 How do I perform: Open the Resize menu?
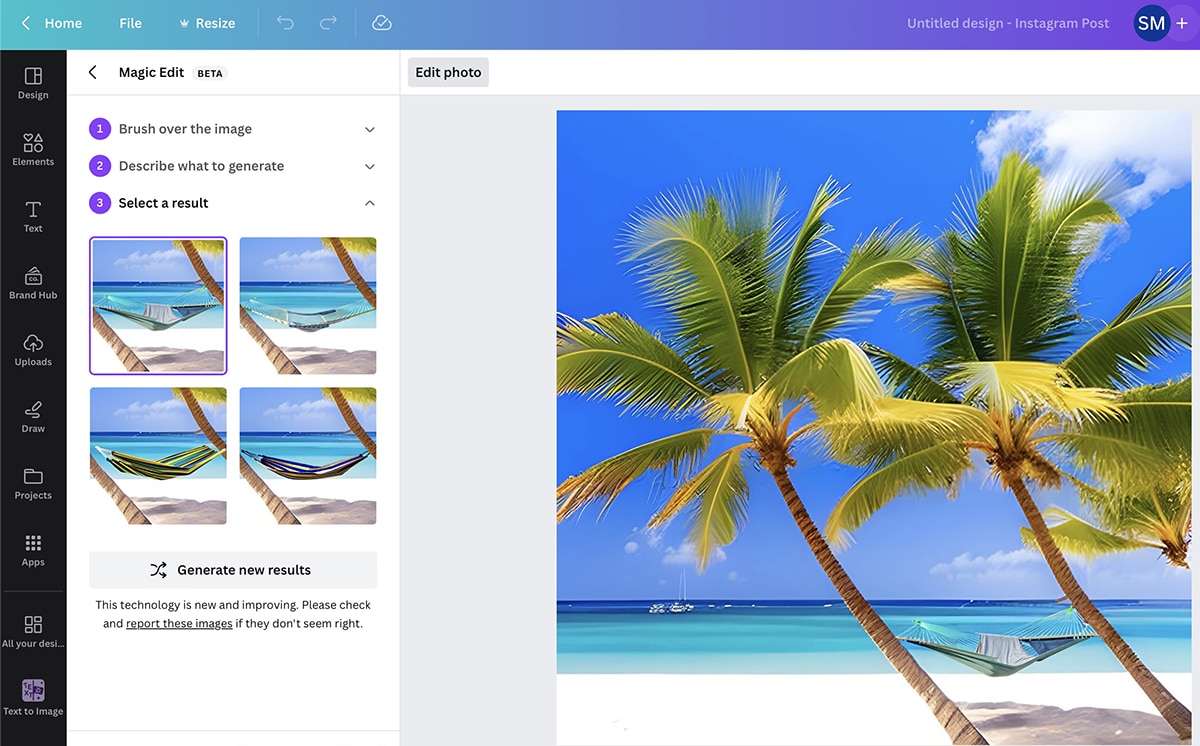click(x=206, y=23)
